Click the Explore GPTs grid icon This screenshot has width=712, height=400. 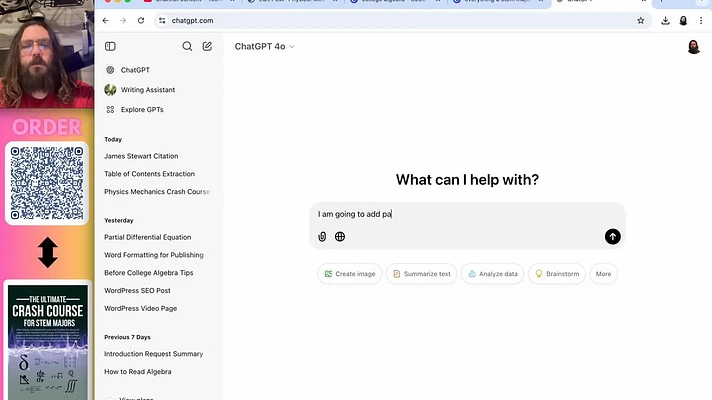110,109
